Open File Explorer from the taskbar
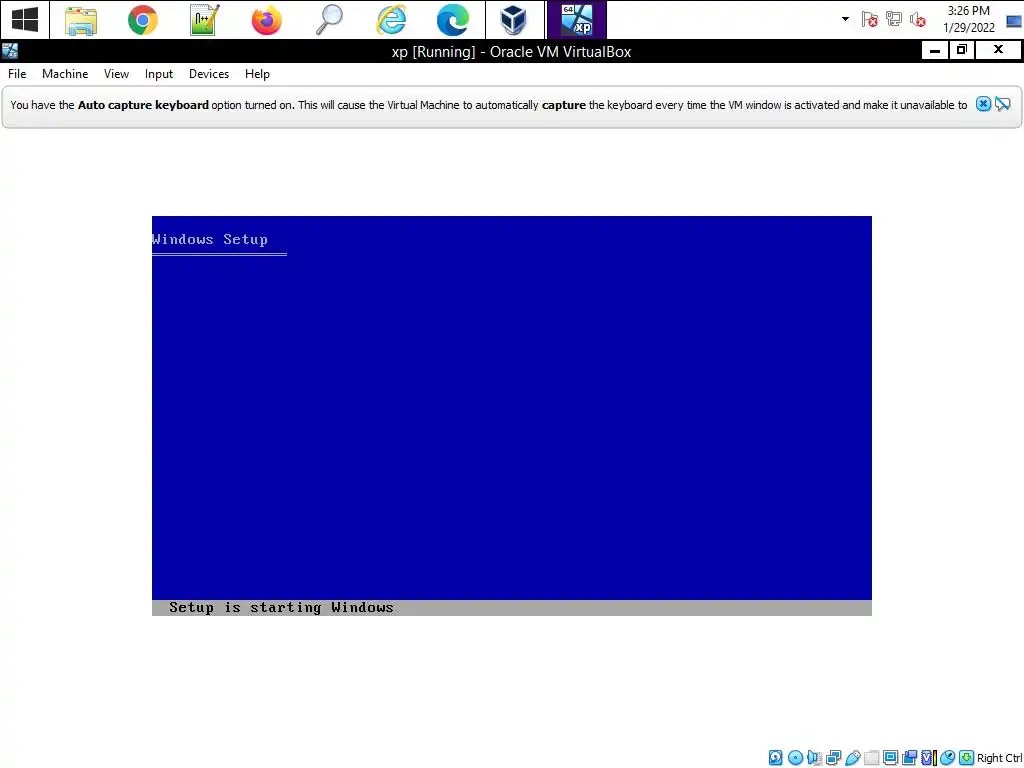Image resolution: width=1024 pixels, height=768 pixels. click(81, 20)
